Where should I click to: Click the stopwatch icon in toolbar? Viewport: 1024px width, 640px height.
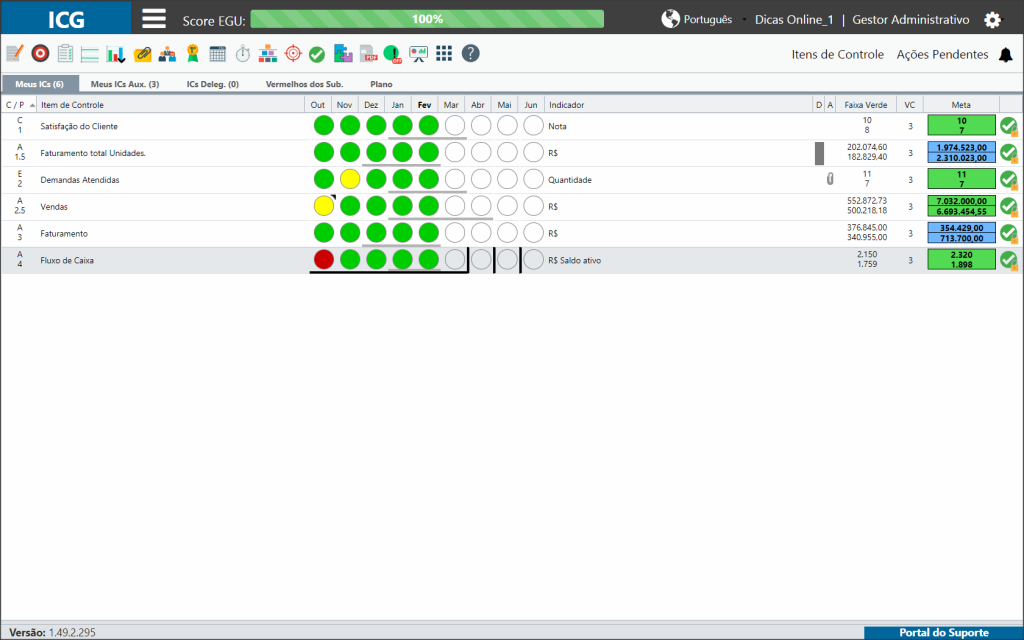click(243, 54)
